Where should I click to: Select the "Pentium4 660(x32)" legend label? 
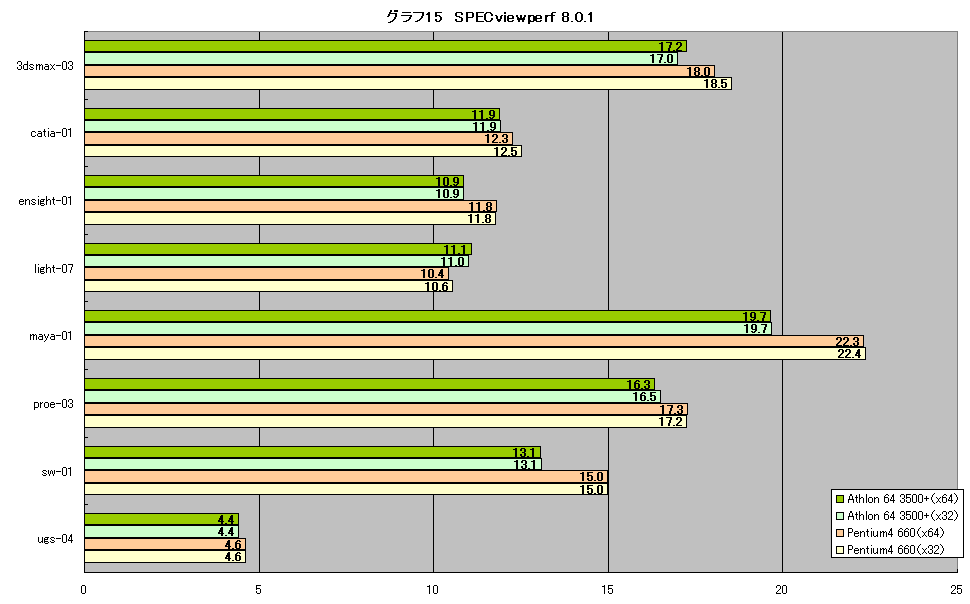[x=896, y=550]
